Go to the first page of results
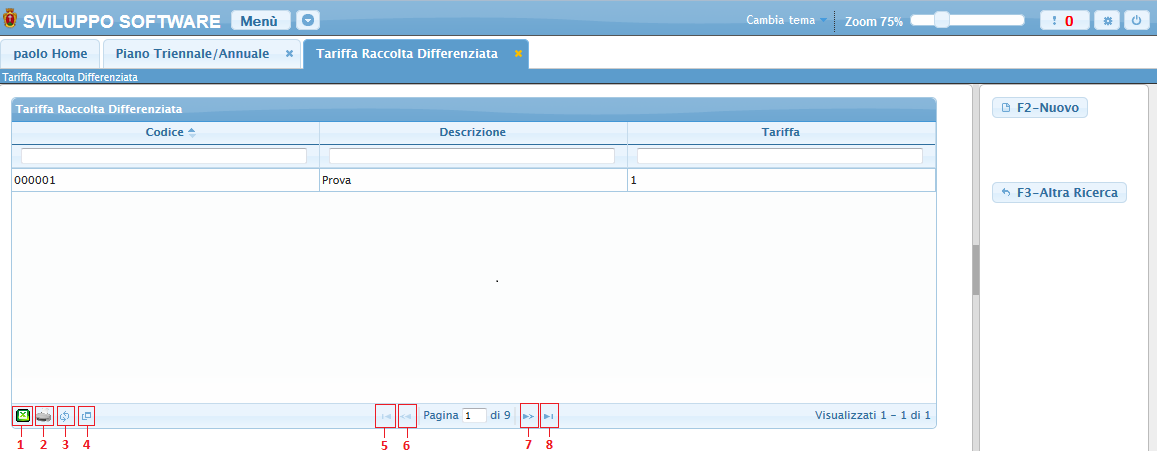The width and height of the screenshot is (1157, 467). click(384, 415)
